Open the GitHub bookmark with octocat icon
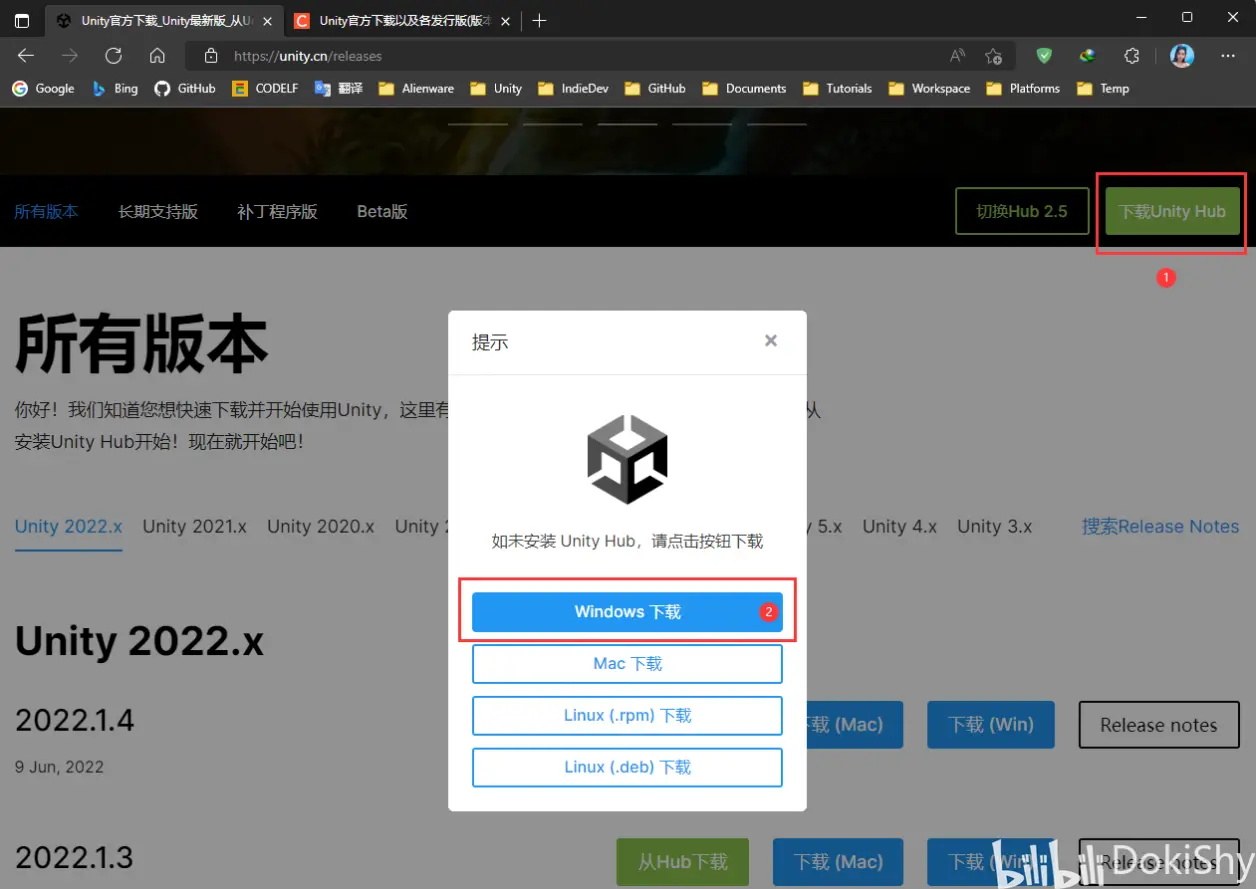Viewport: 1256px width, 889px height. [184, 88]
